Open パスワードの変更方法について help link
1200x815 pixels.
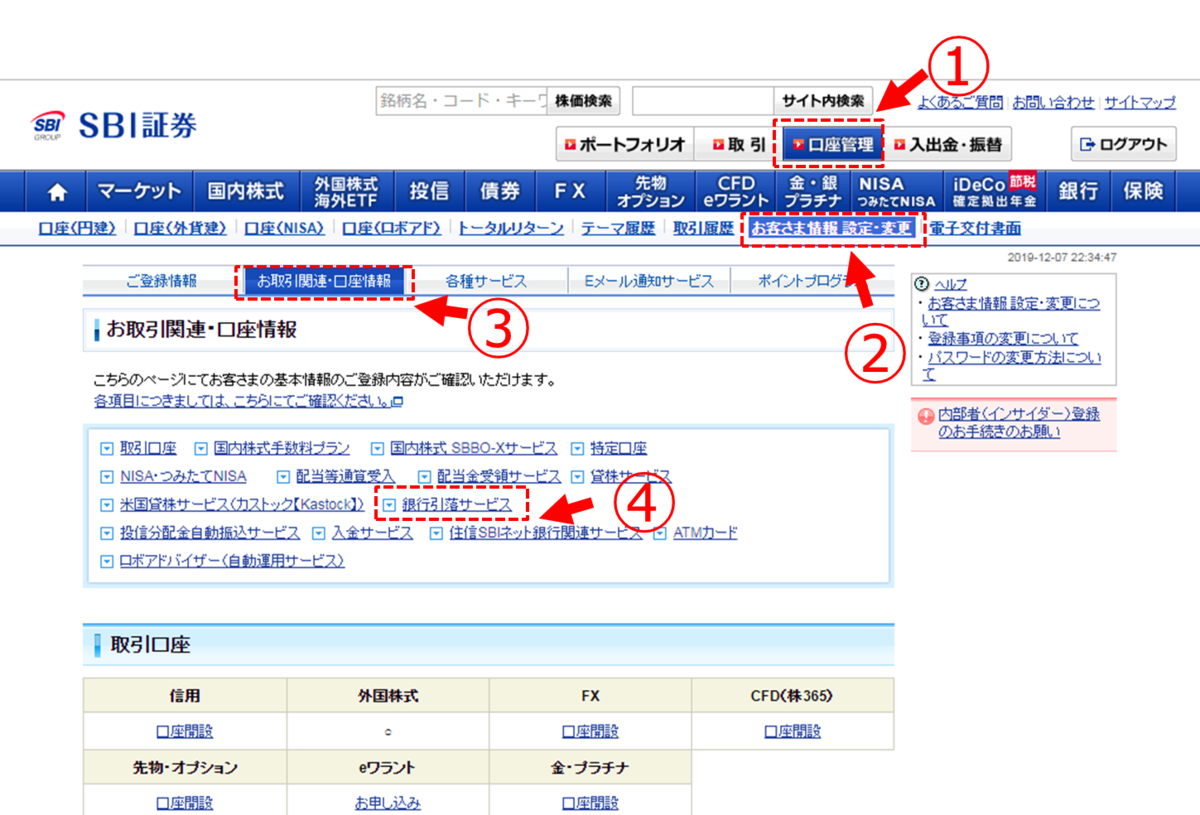[x=1011, y=365]
